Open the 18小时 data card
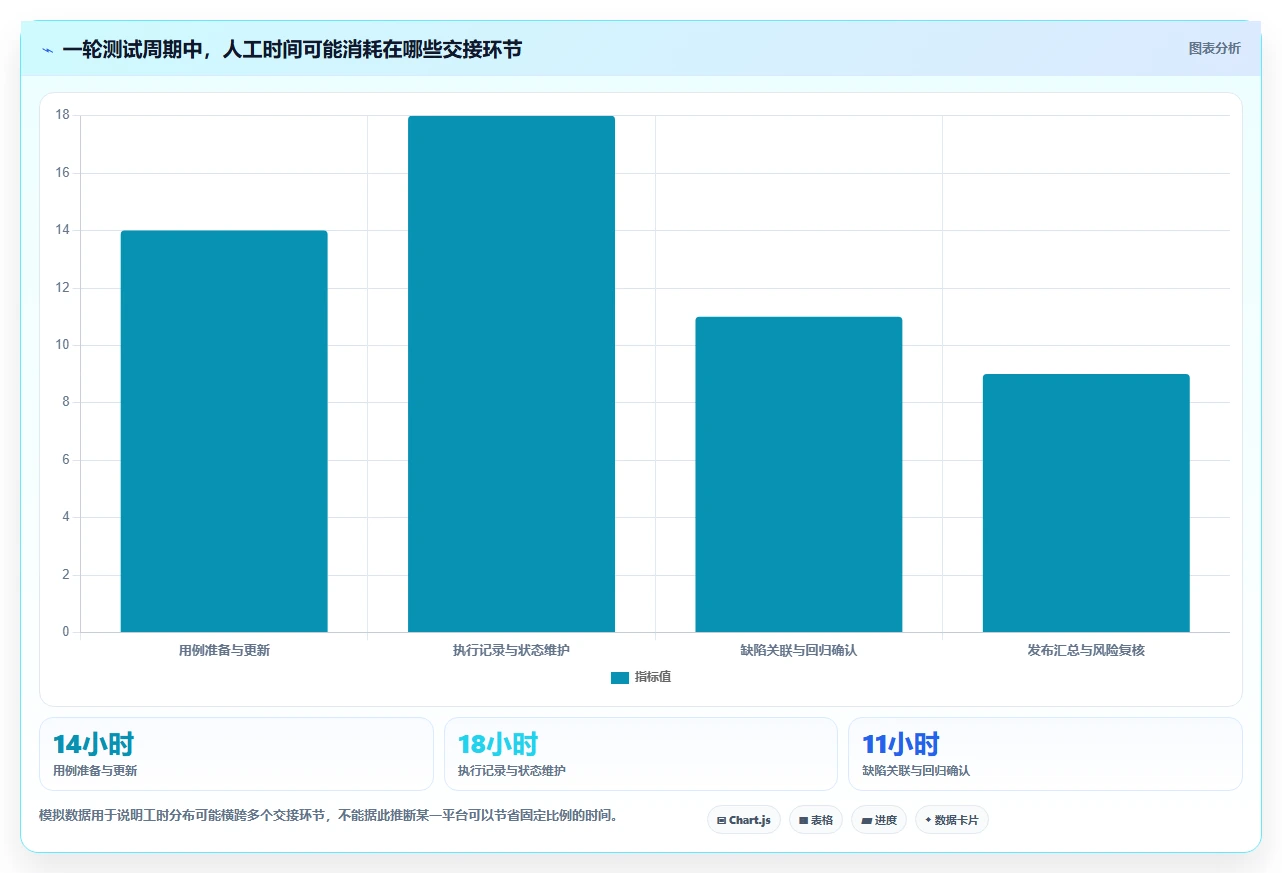The image size is (1282, 873). coord(641,754)
